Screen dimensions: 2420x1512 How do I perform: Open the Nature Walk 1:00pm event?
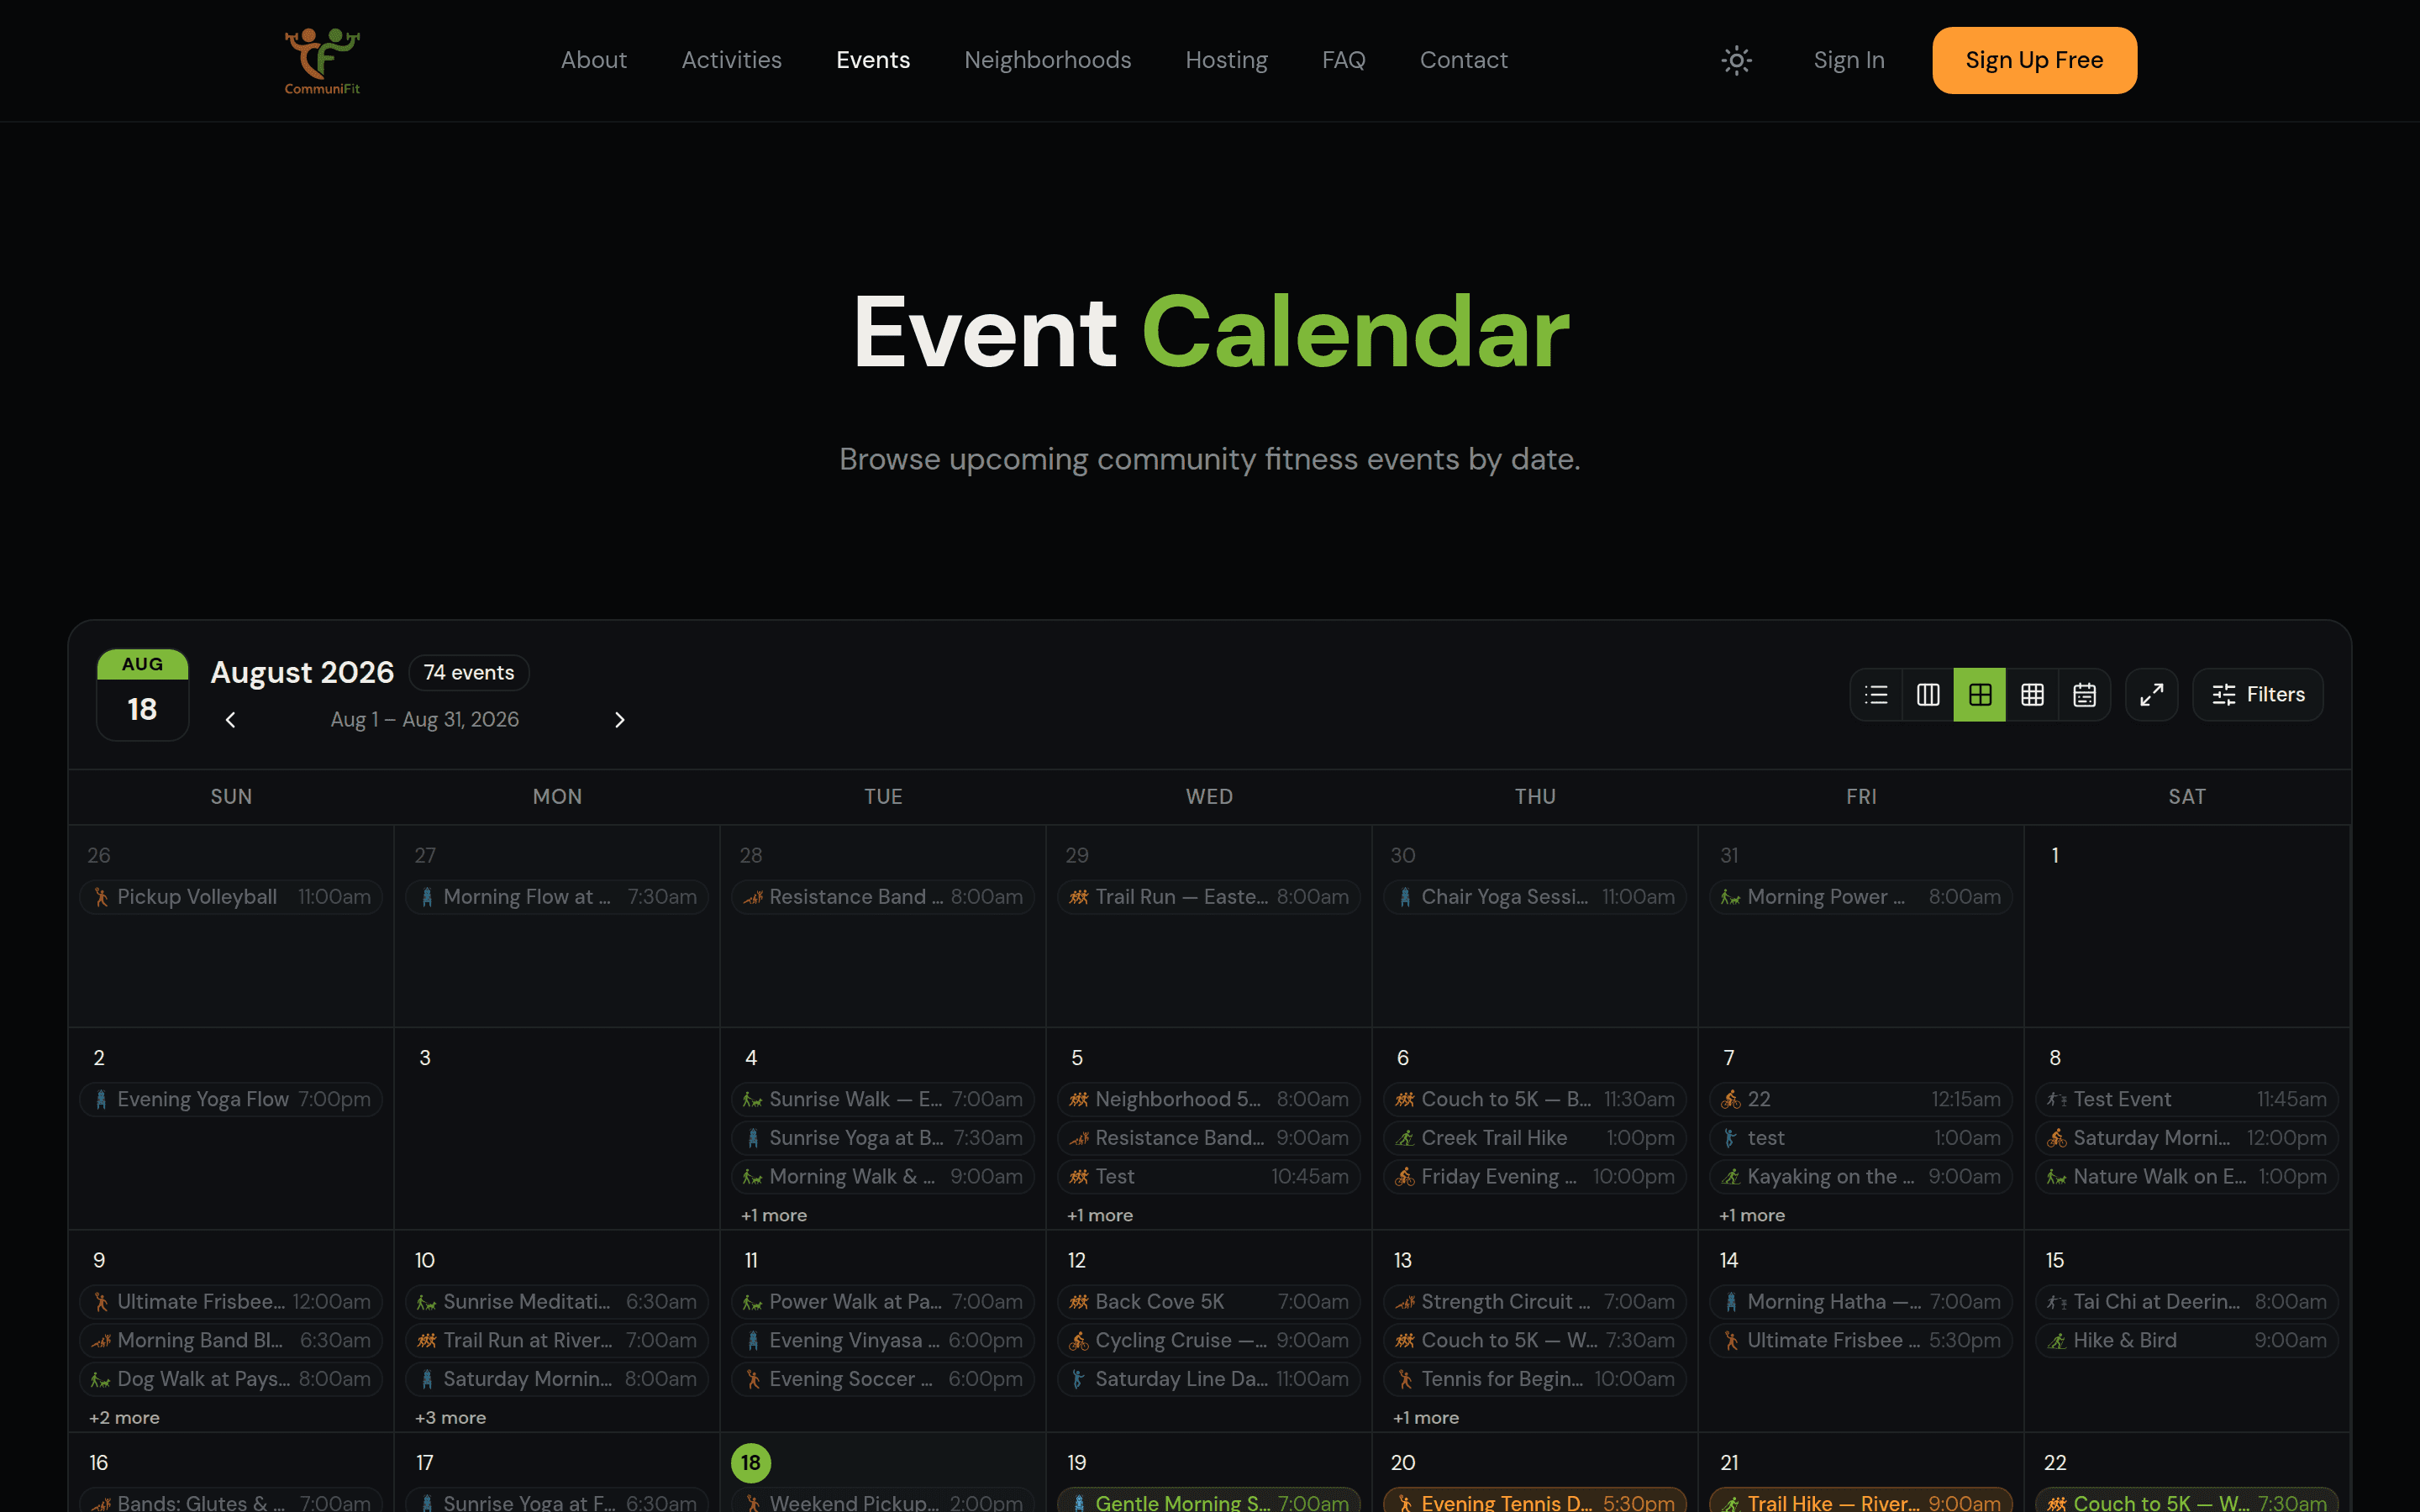click(x=2187, y=1177)
